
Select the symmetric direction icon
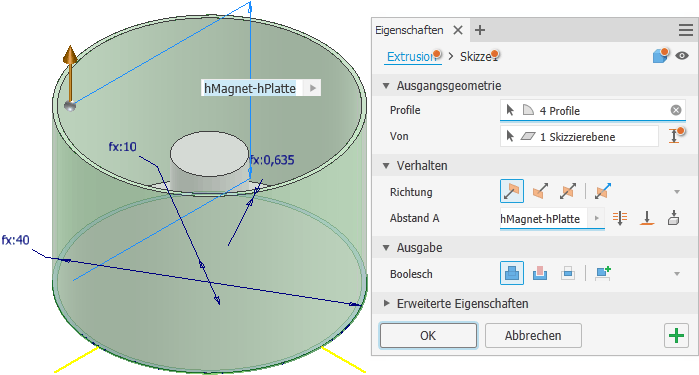click(x=567, y=192)
